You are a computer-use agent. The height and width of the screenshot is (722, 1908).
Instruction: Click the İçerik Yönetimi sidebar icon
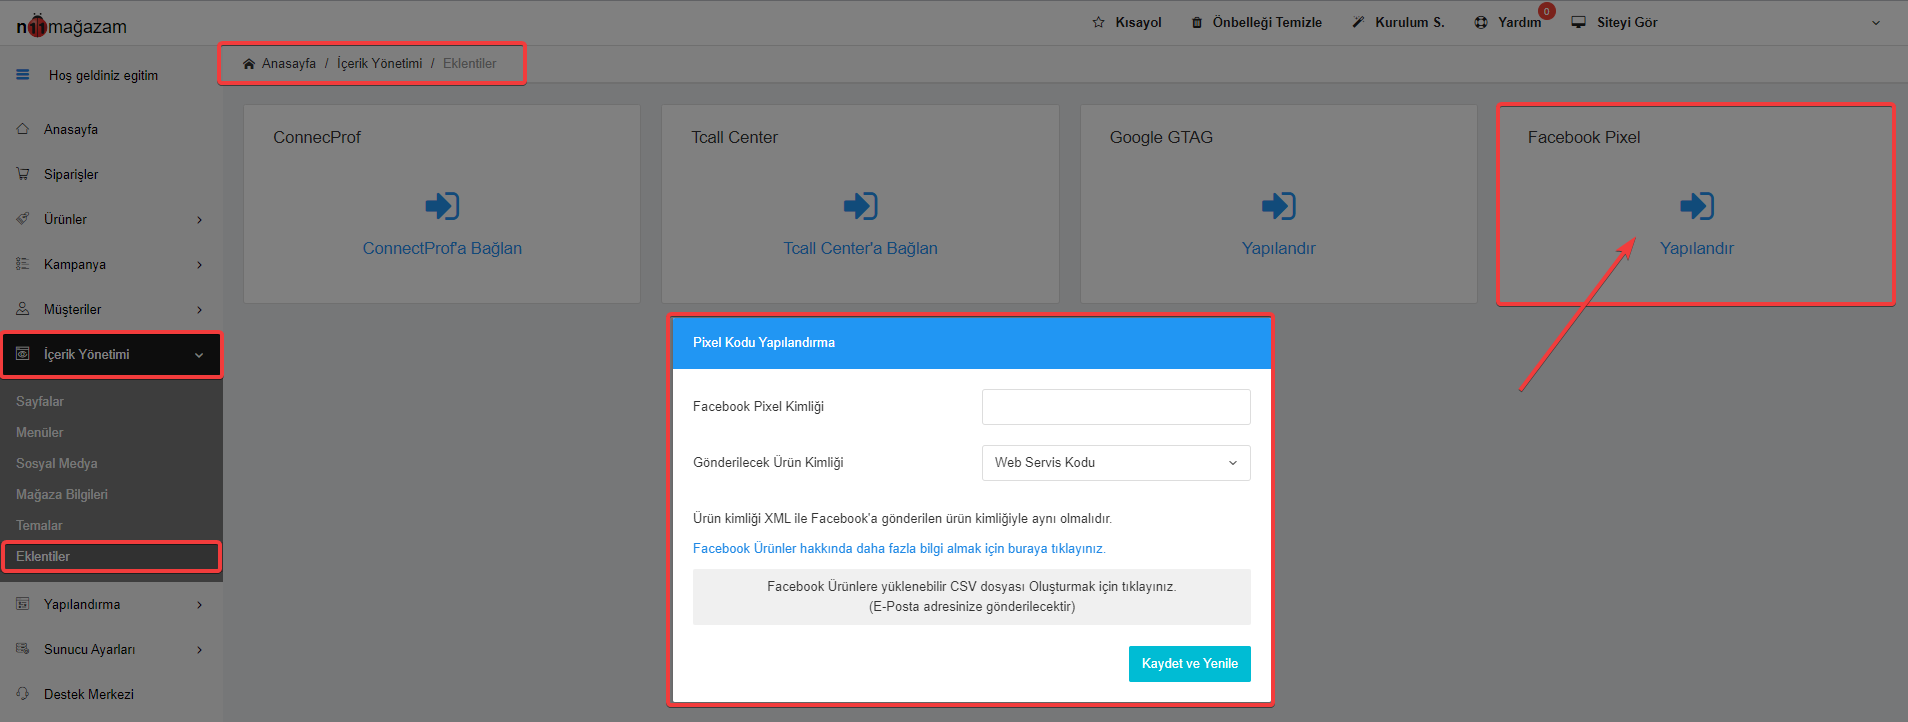(23, 354)
